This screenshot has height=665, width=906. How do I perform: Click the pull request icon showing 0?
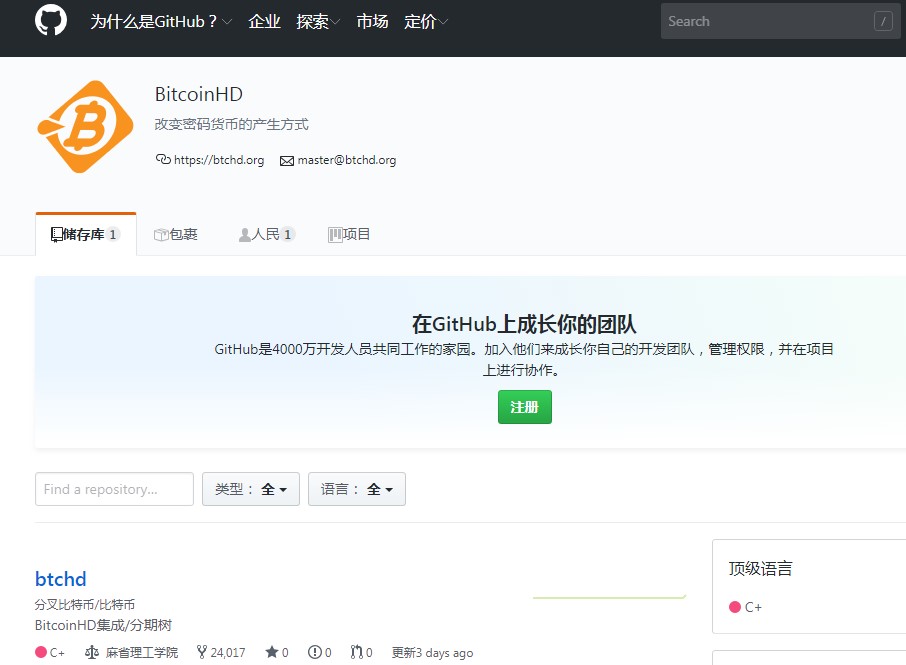357,652
